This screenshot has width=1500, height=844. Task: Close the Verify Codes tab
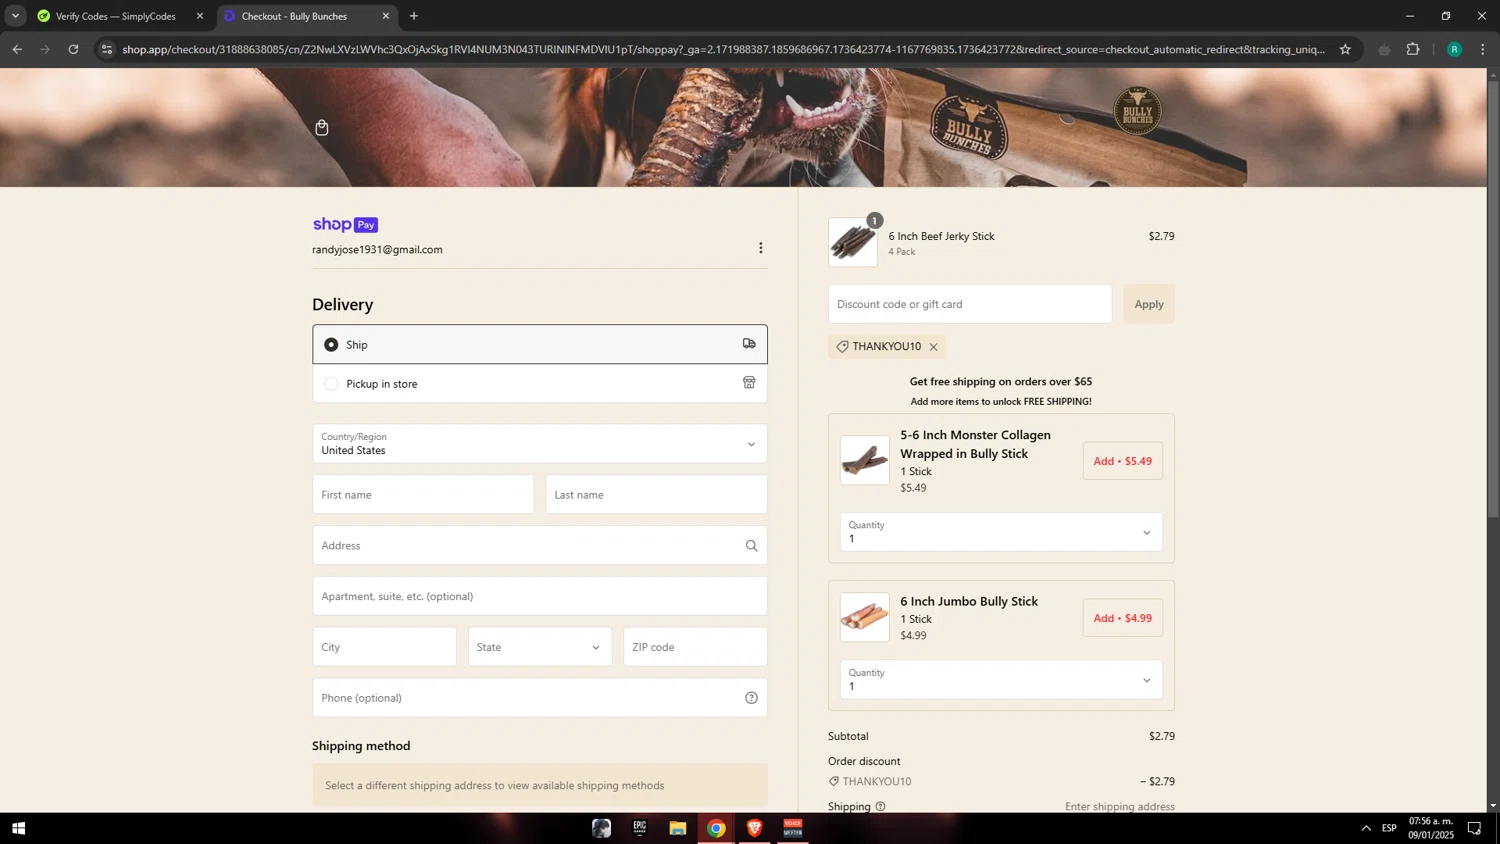(199, 16)
